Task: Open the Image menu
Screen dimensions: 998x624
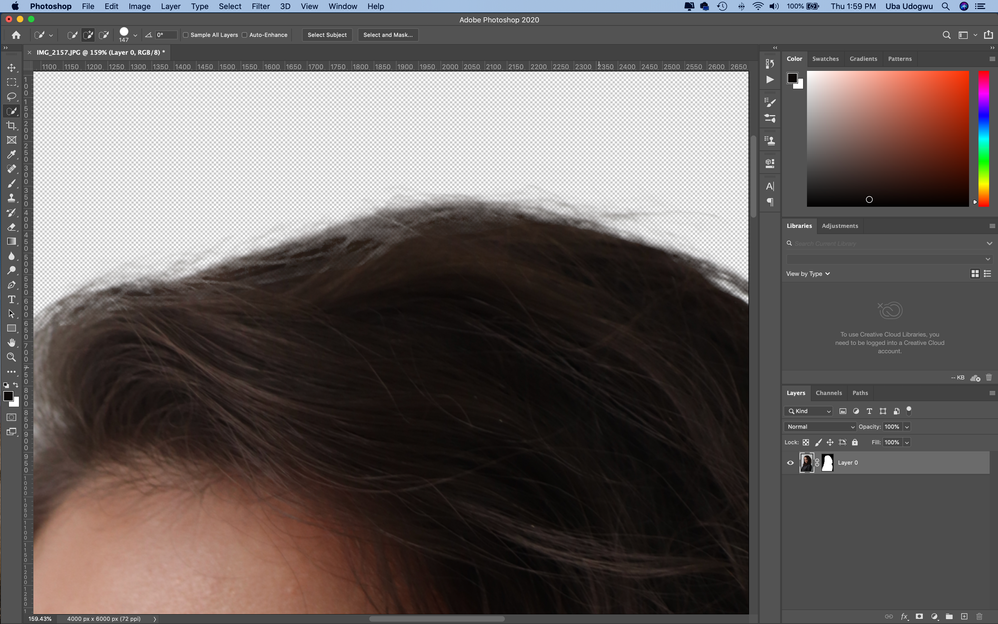Action: 139,6
